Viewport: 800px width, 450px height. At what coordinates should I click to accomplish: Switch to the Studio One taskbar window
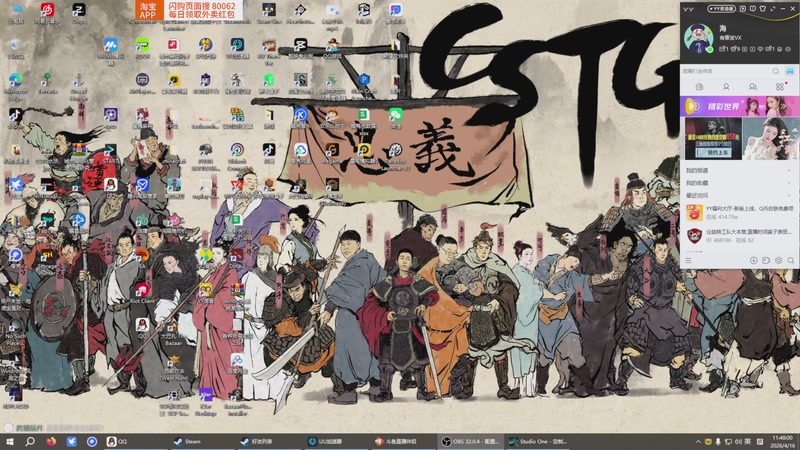tap(538, 441)
